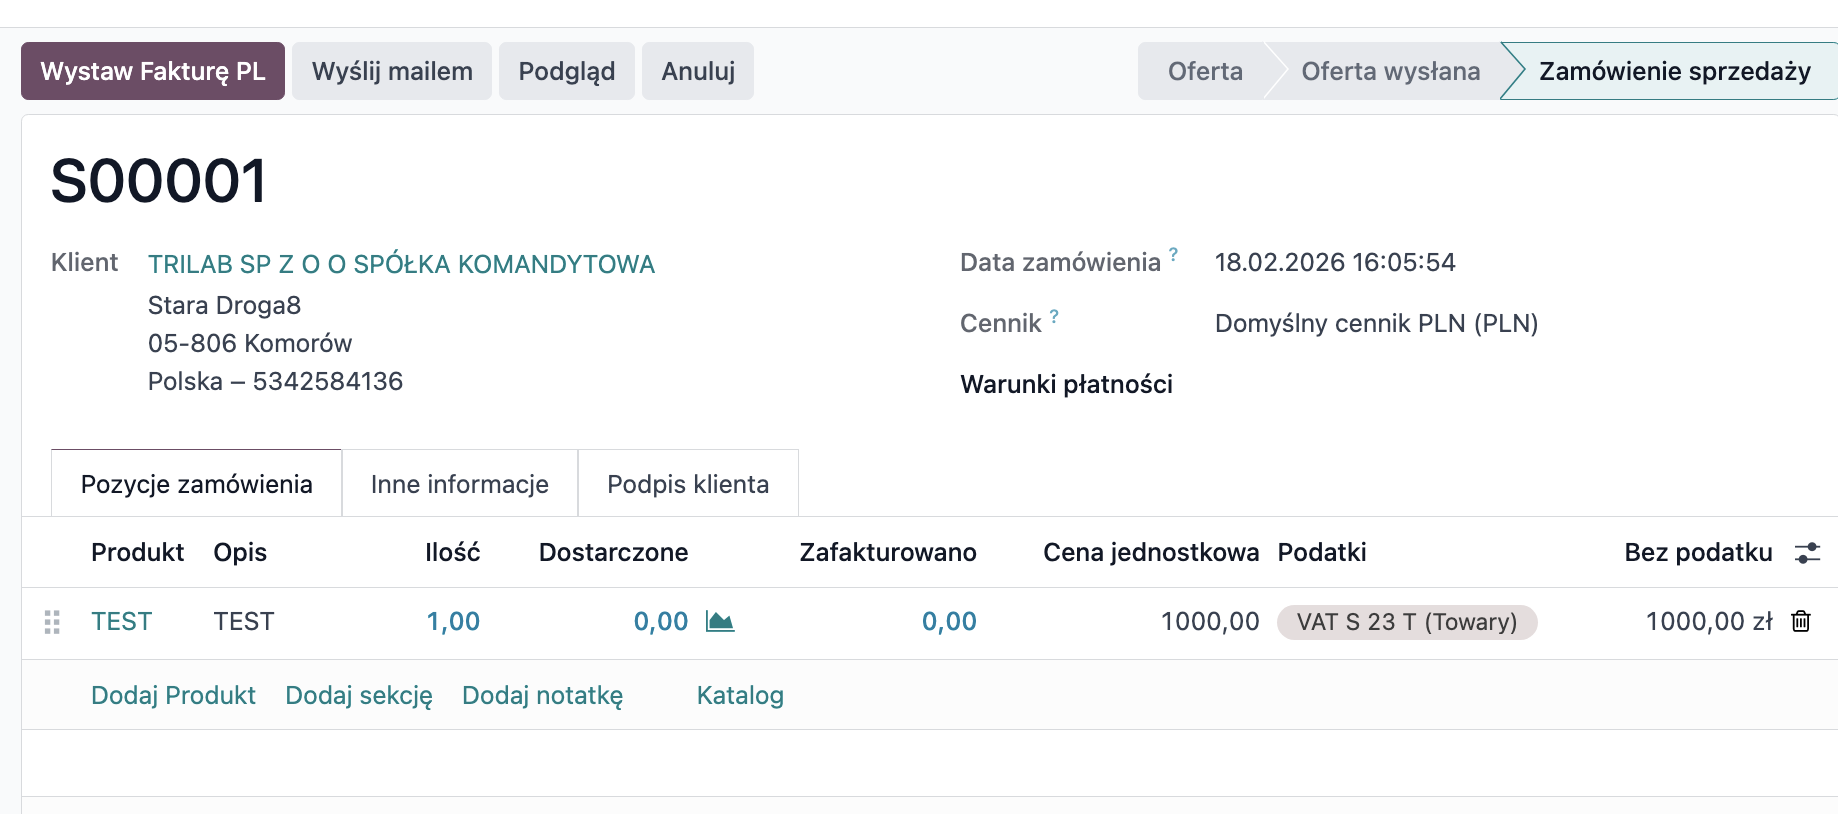Open the Domyślny cennik PLN pricelist field
The image size is (1838, 814).
click(1375, 323)
